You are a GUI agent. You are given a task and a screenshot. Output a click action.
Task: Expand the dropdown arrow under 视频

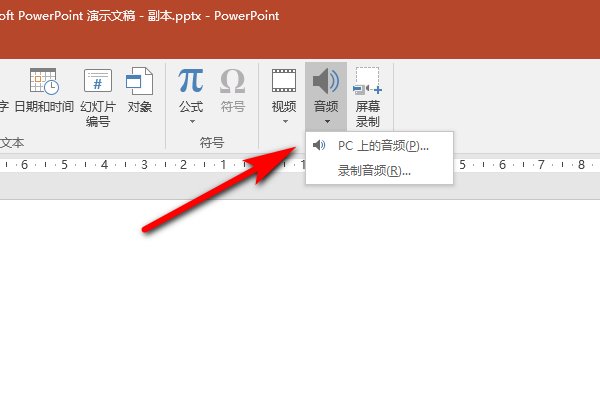284,122
